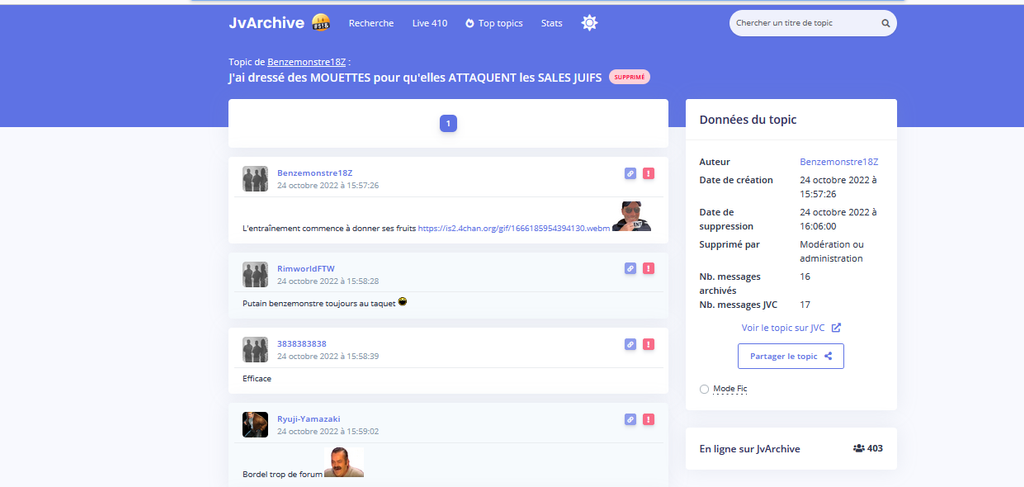Open the Live 410 section

(429, 23)
